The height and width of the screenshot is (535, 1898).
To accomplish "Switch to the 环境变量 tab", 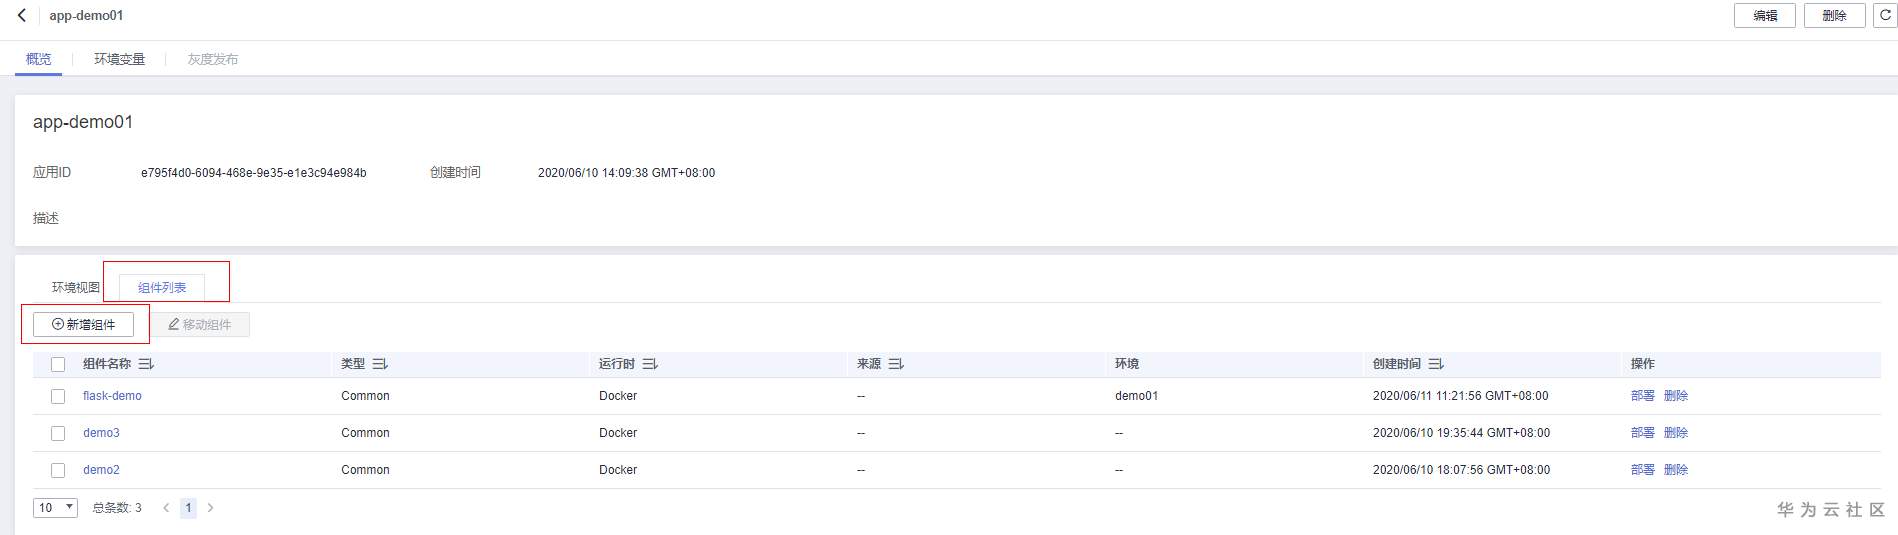I will pyautogui.click(x=119, y=59).
